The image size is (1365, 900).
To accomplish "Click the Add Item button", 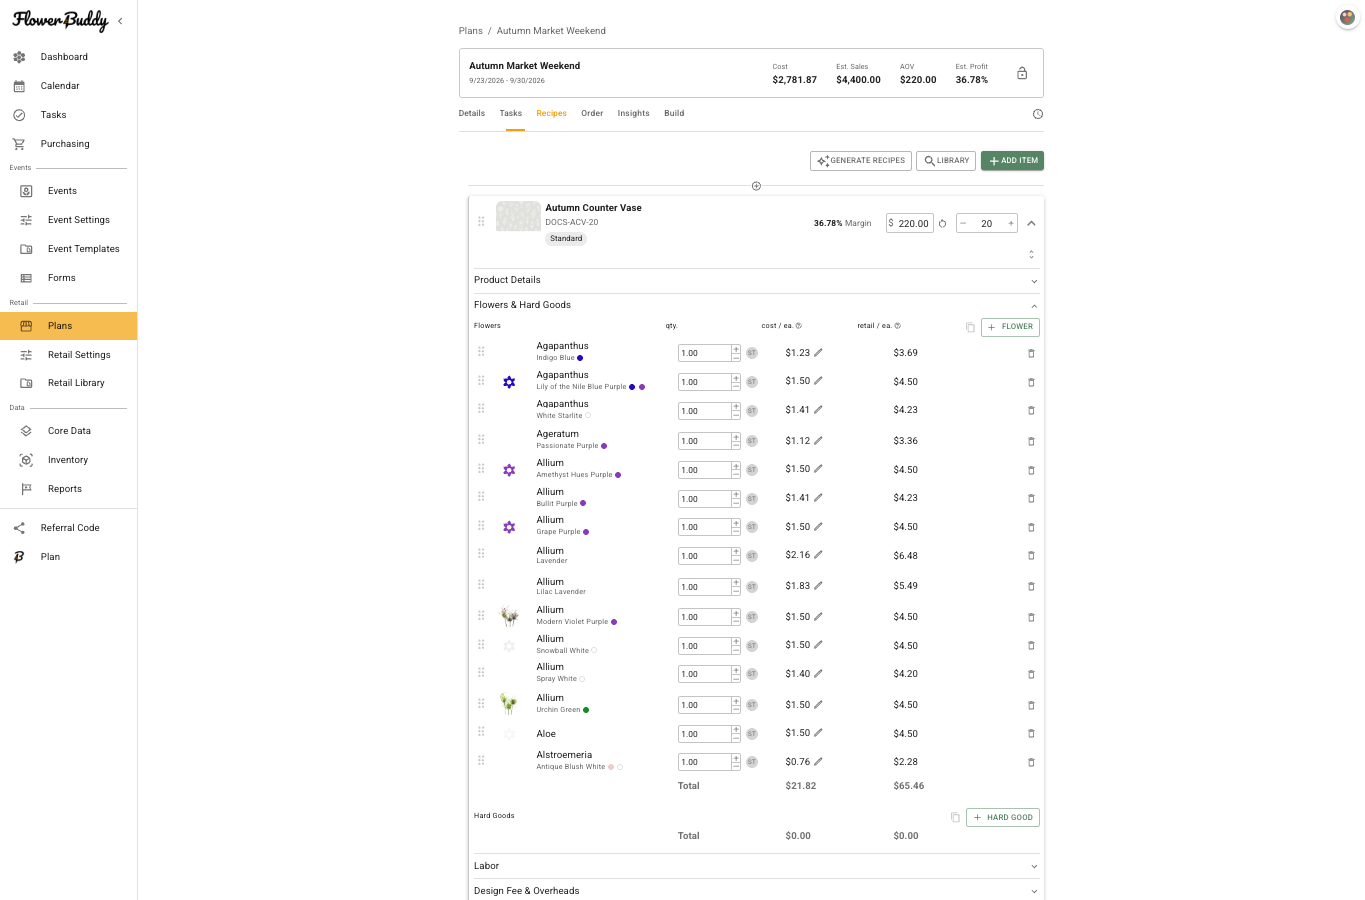I will [1012, 161].
